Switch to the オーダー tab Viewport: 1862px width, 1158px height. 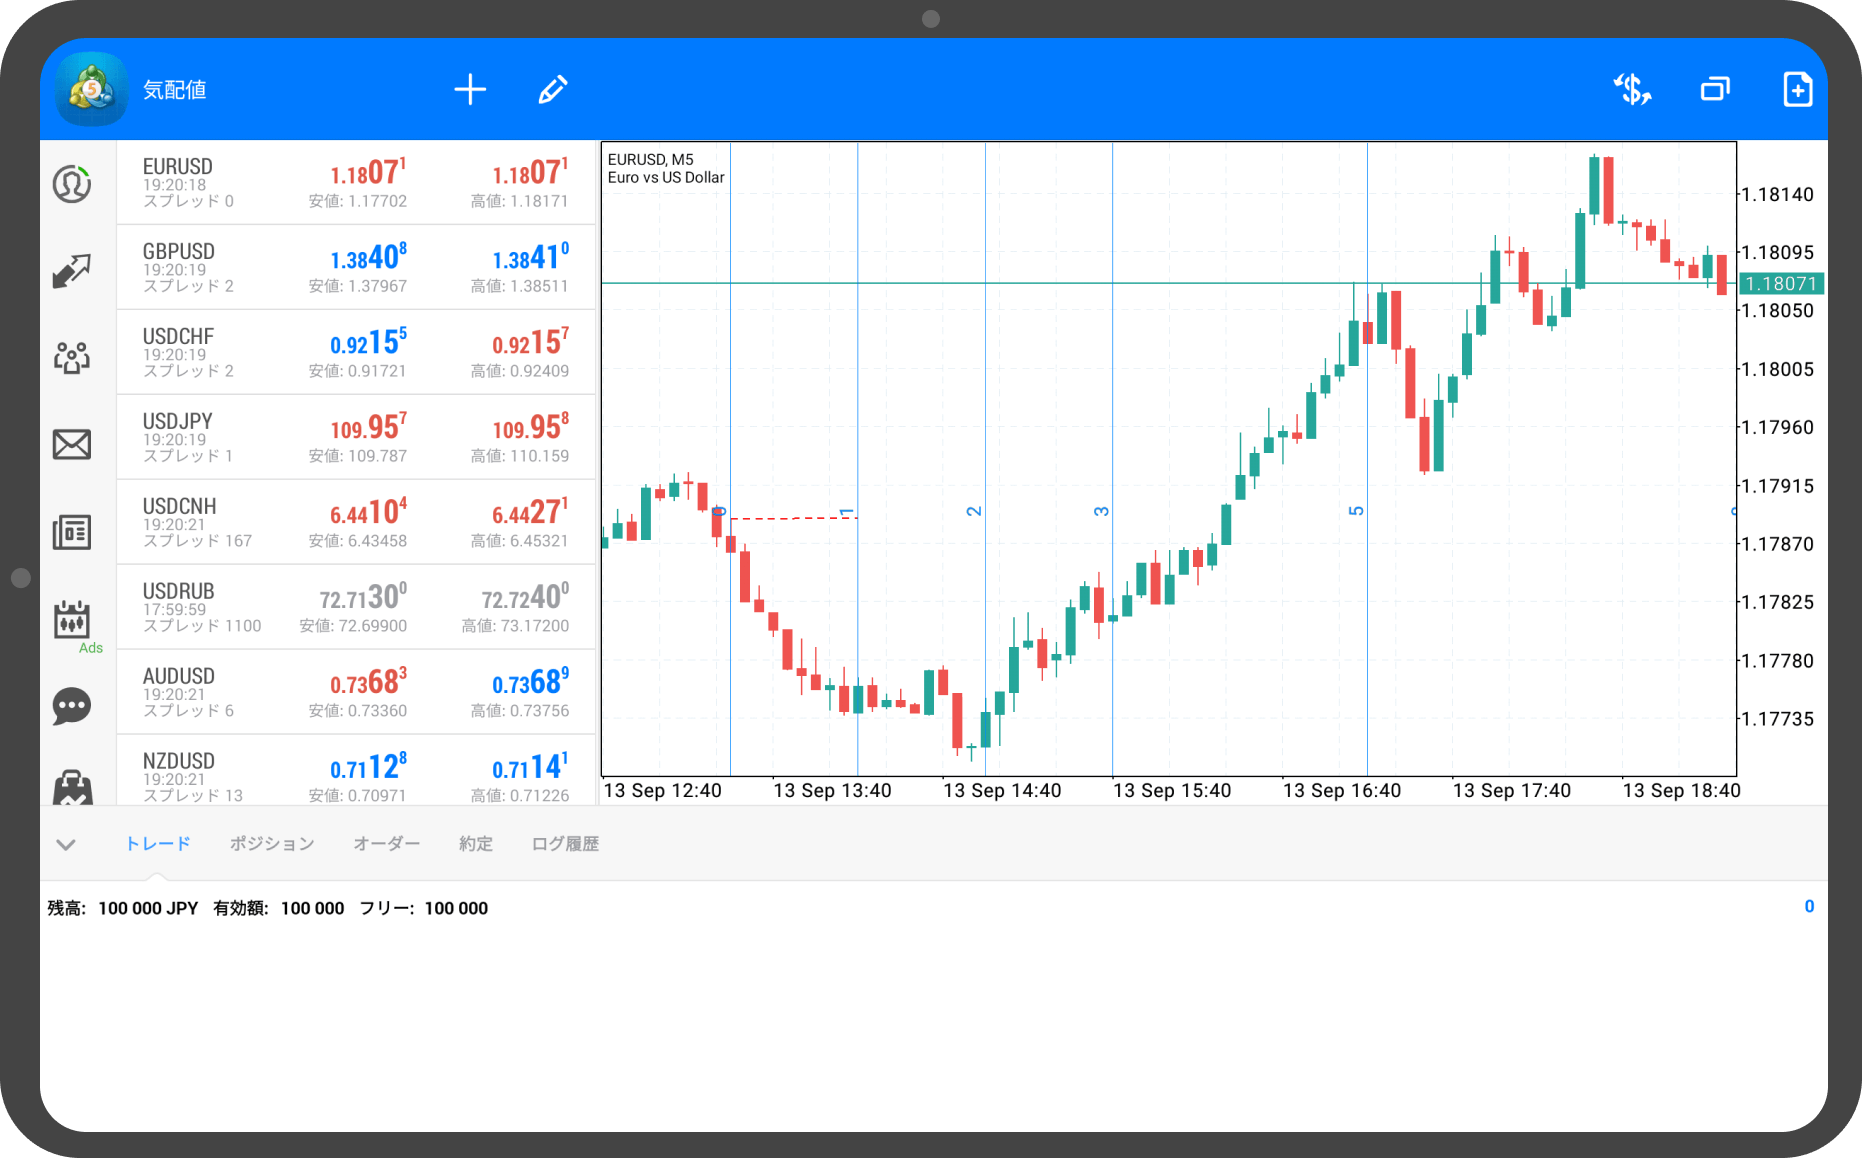pos(387,844)
